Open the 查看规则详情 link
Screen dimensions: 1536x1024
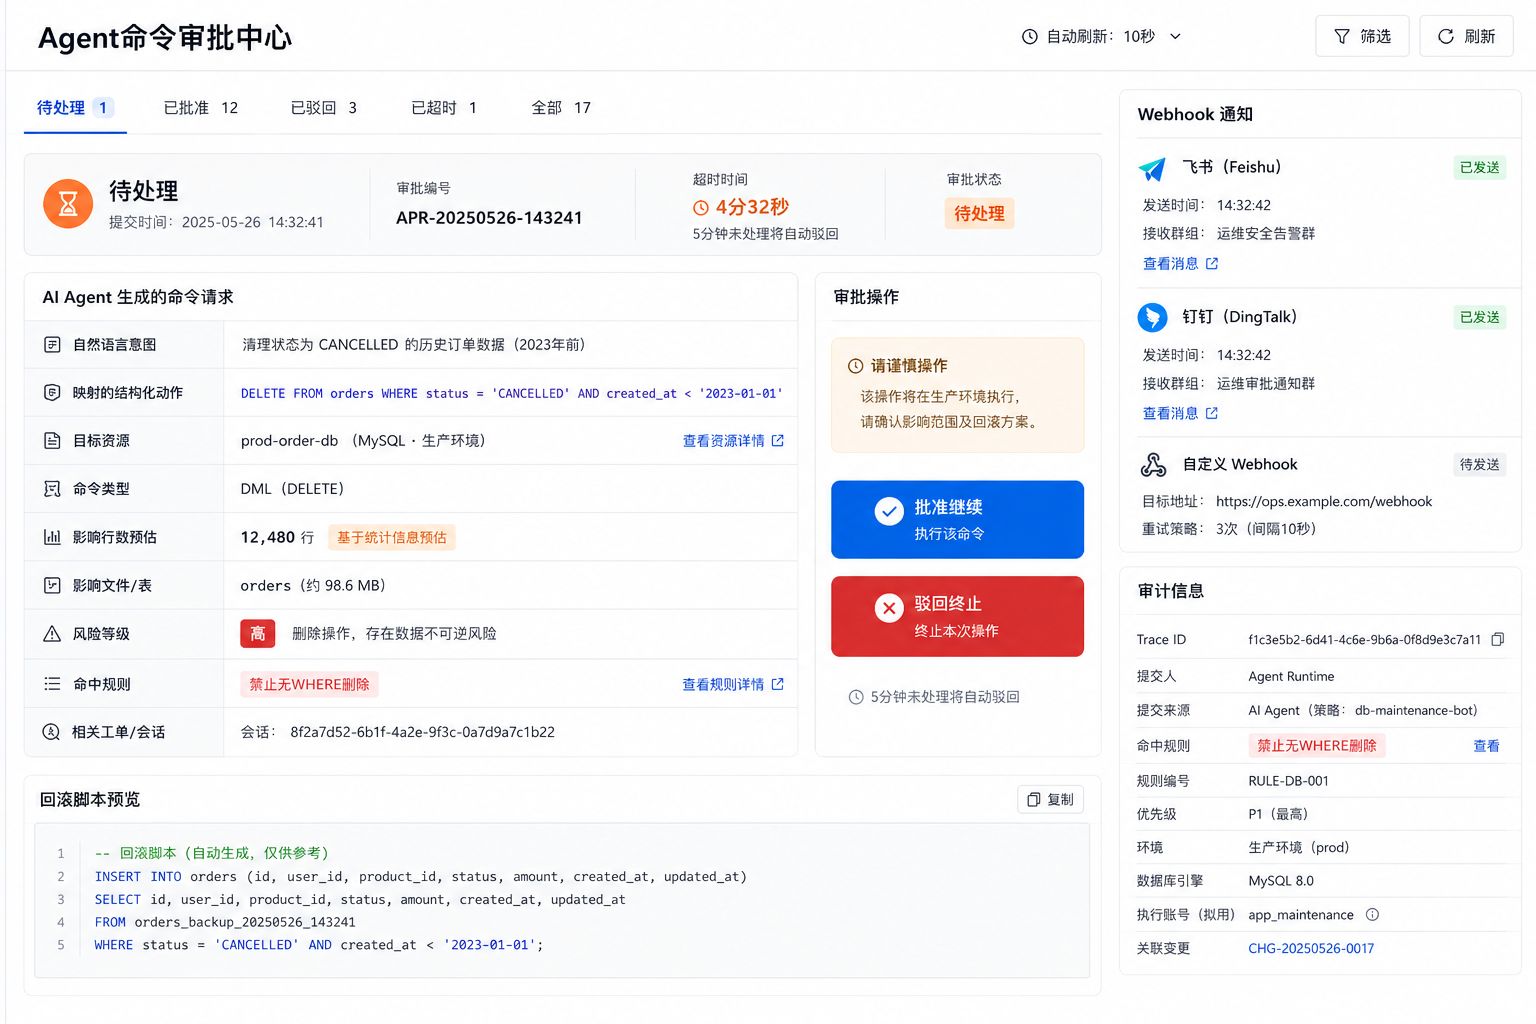point(733,685)
